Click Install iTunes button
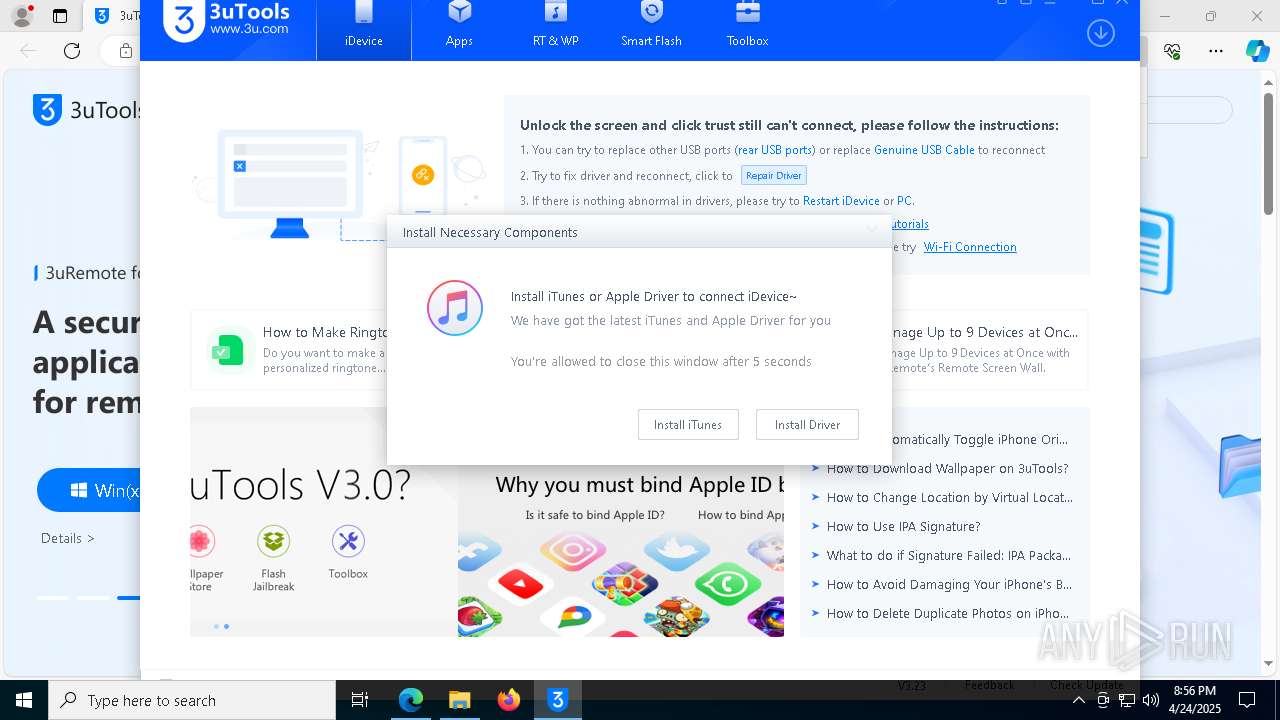Viewport: 1280px width, 720px height. tap(688, 425)
